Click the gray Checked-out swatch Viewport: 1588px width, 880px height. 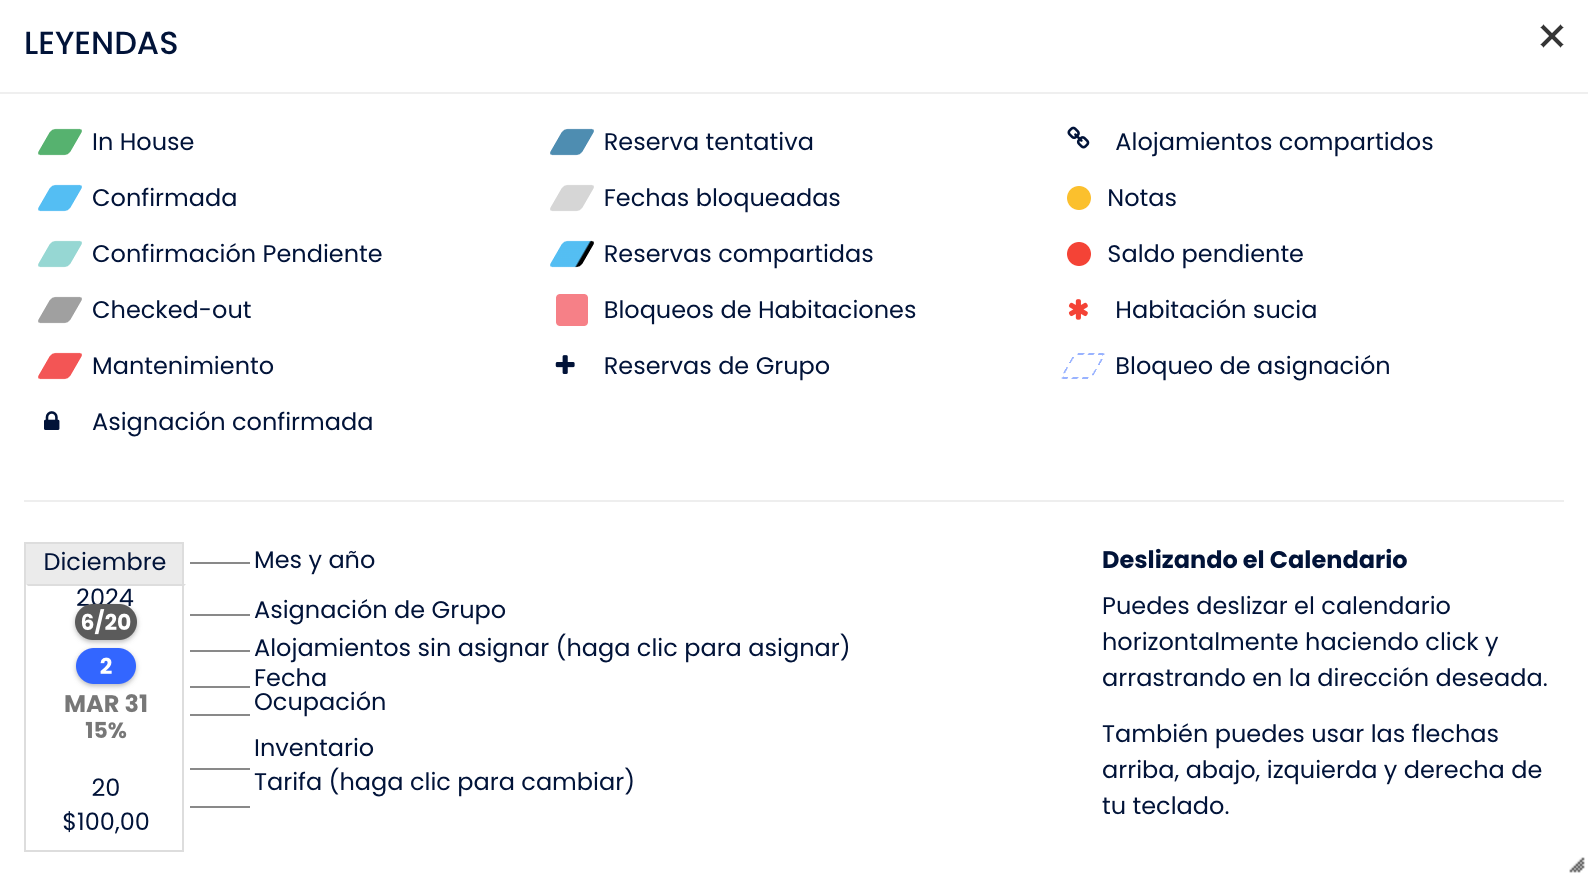[60, 310]
